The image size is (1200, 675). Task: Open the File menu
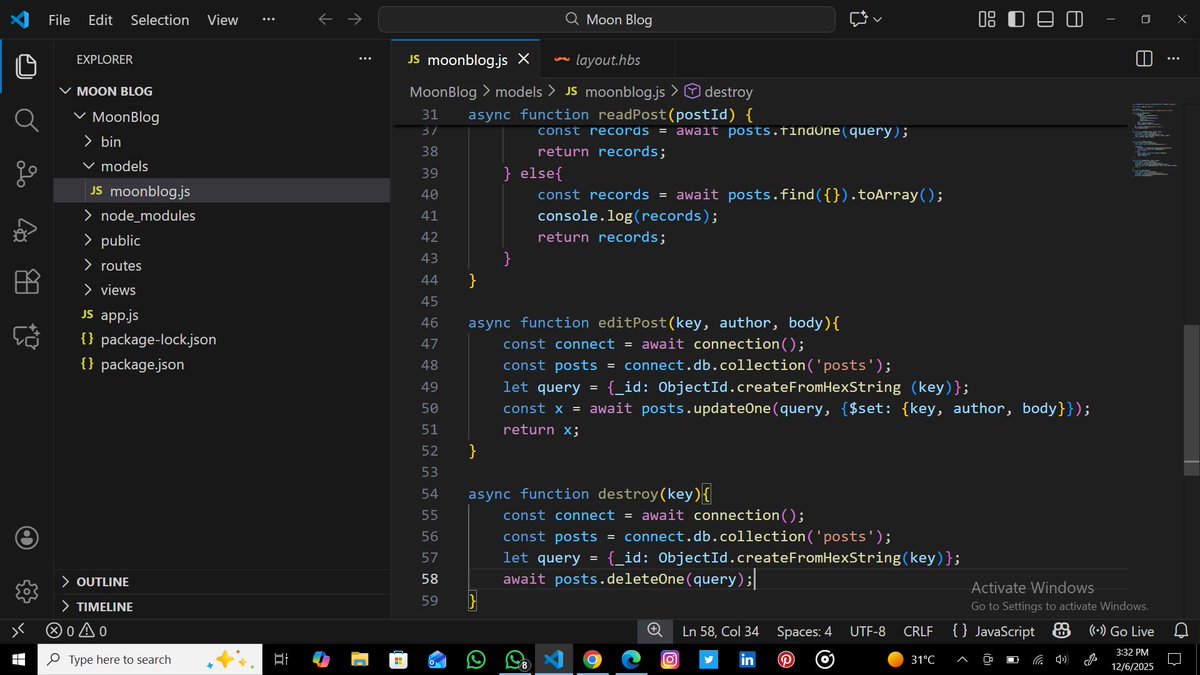tap(59, 19)
